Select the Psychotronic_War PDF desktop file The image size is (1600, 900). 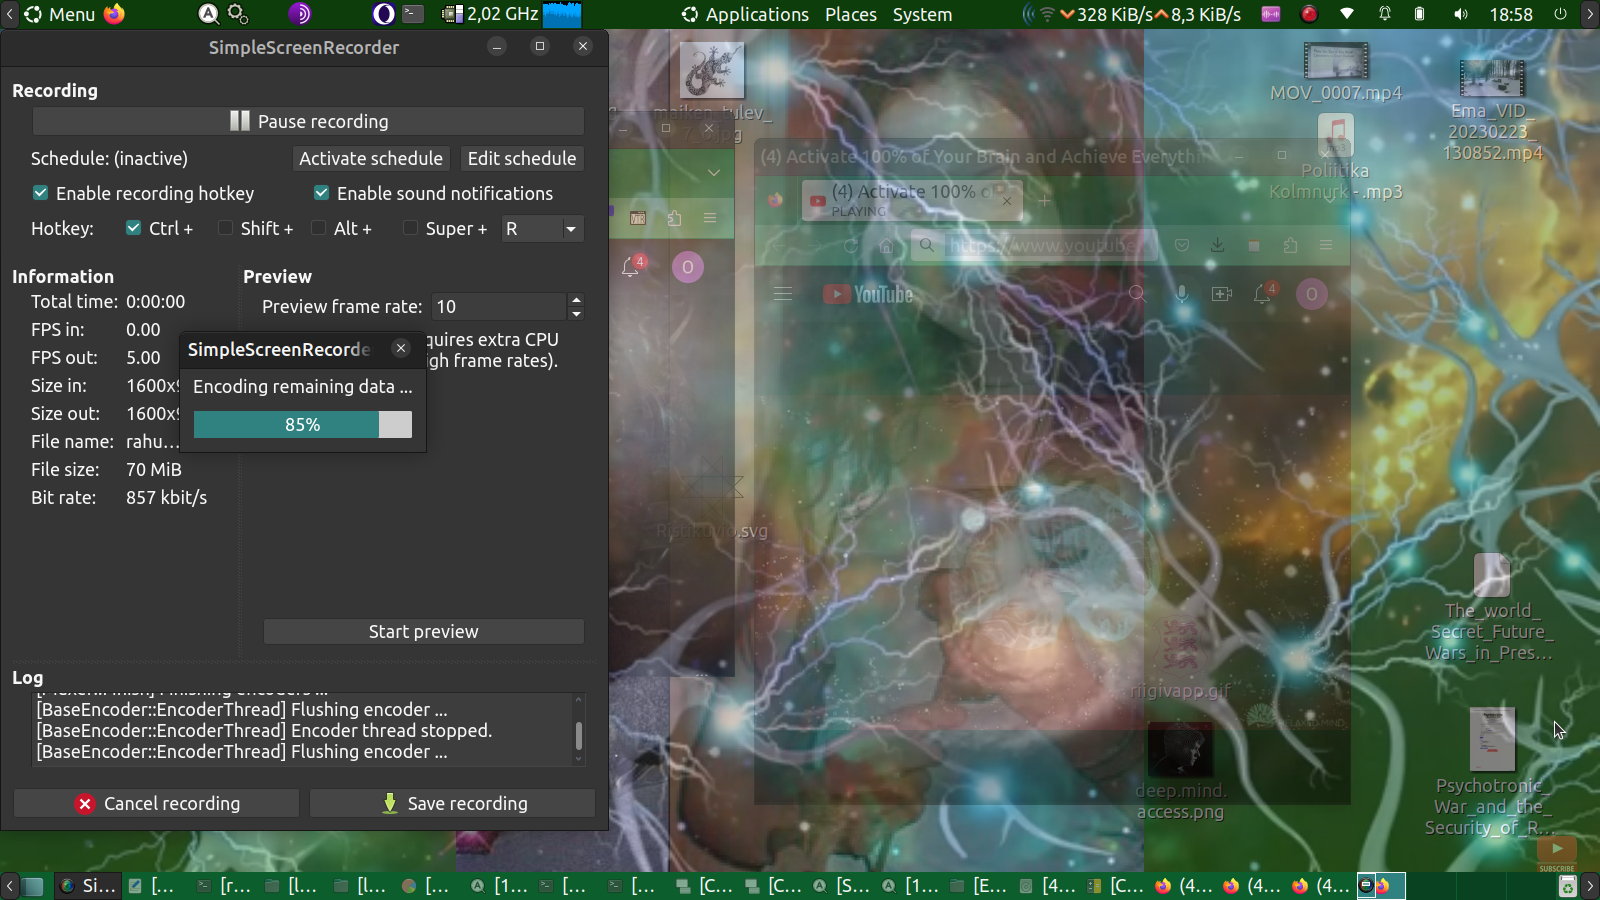click(1491, 772)
